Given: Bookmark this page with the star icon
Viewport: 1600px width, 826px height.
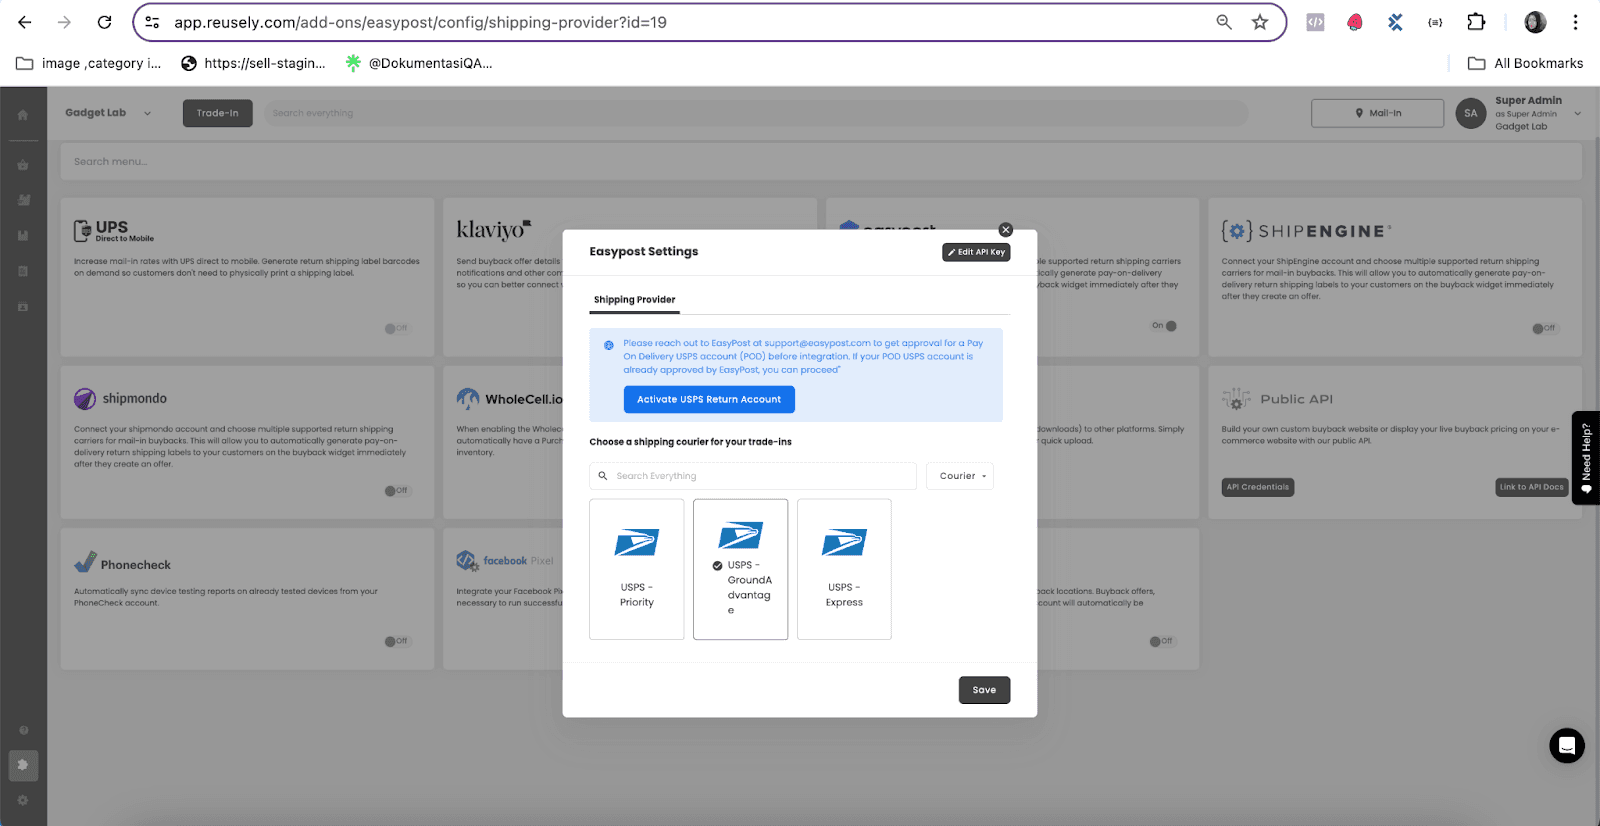Looking at the screenshot, I should [x=1260, y=22].
